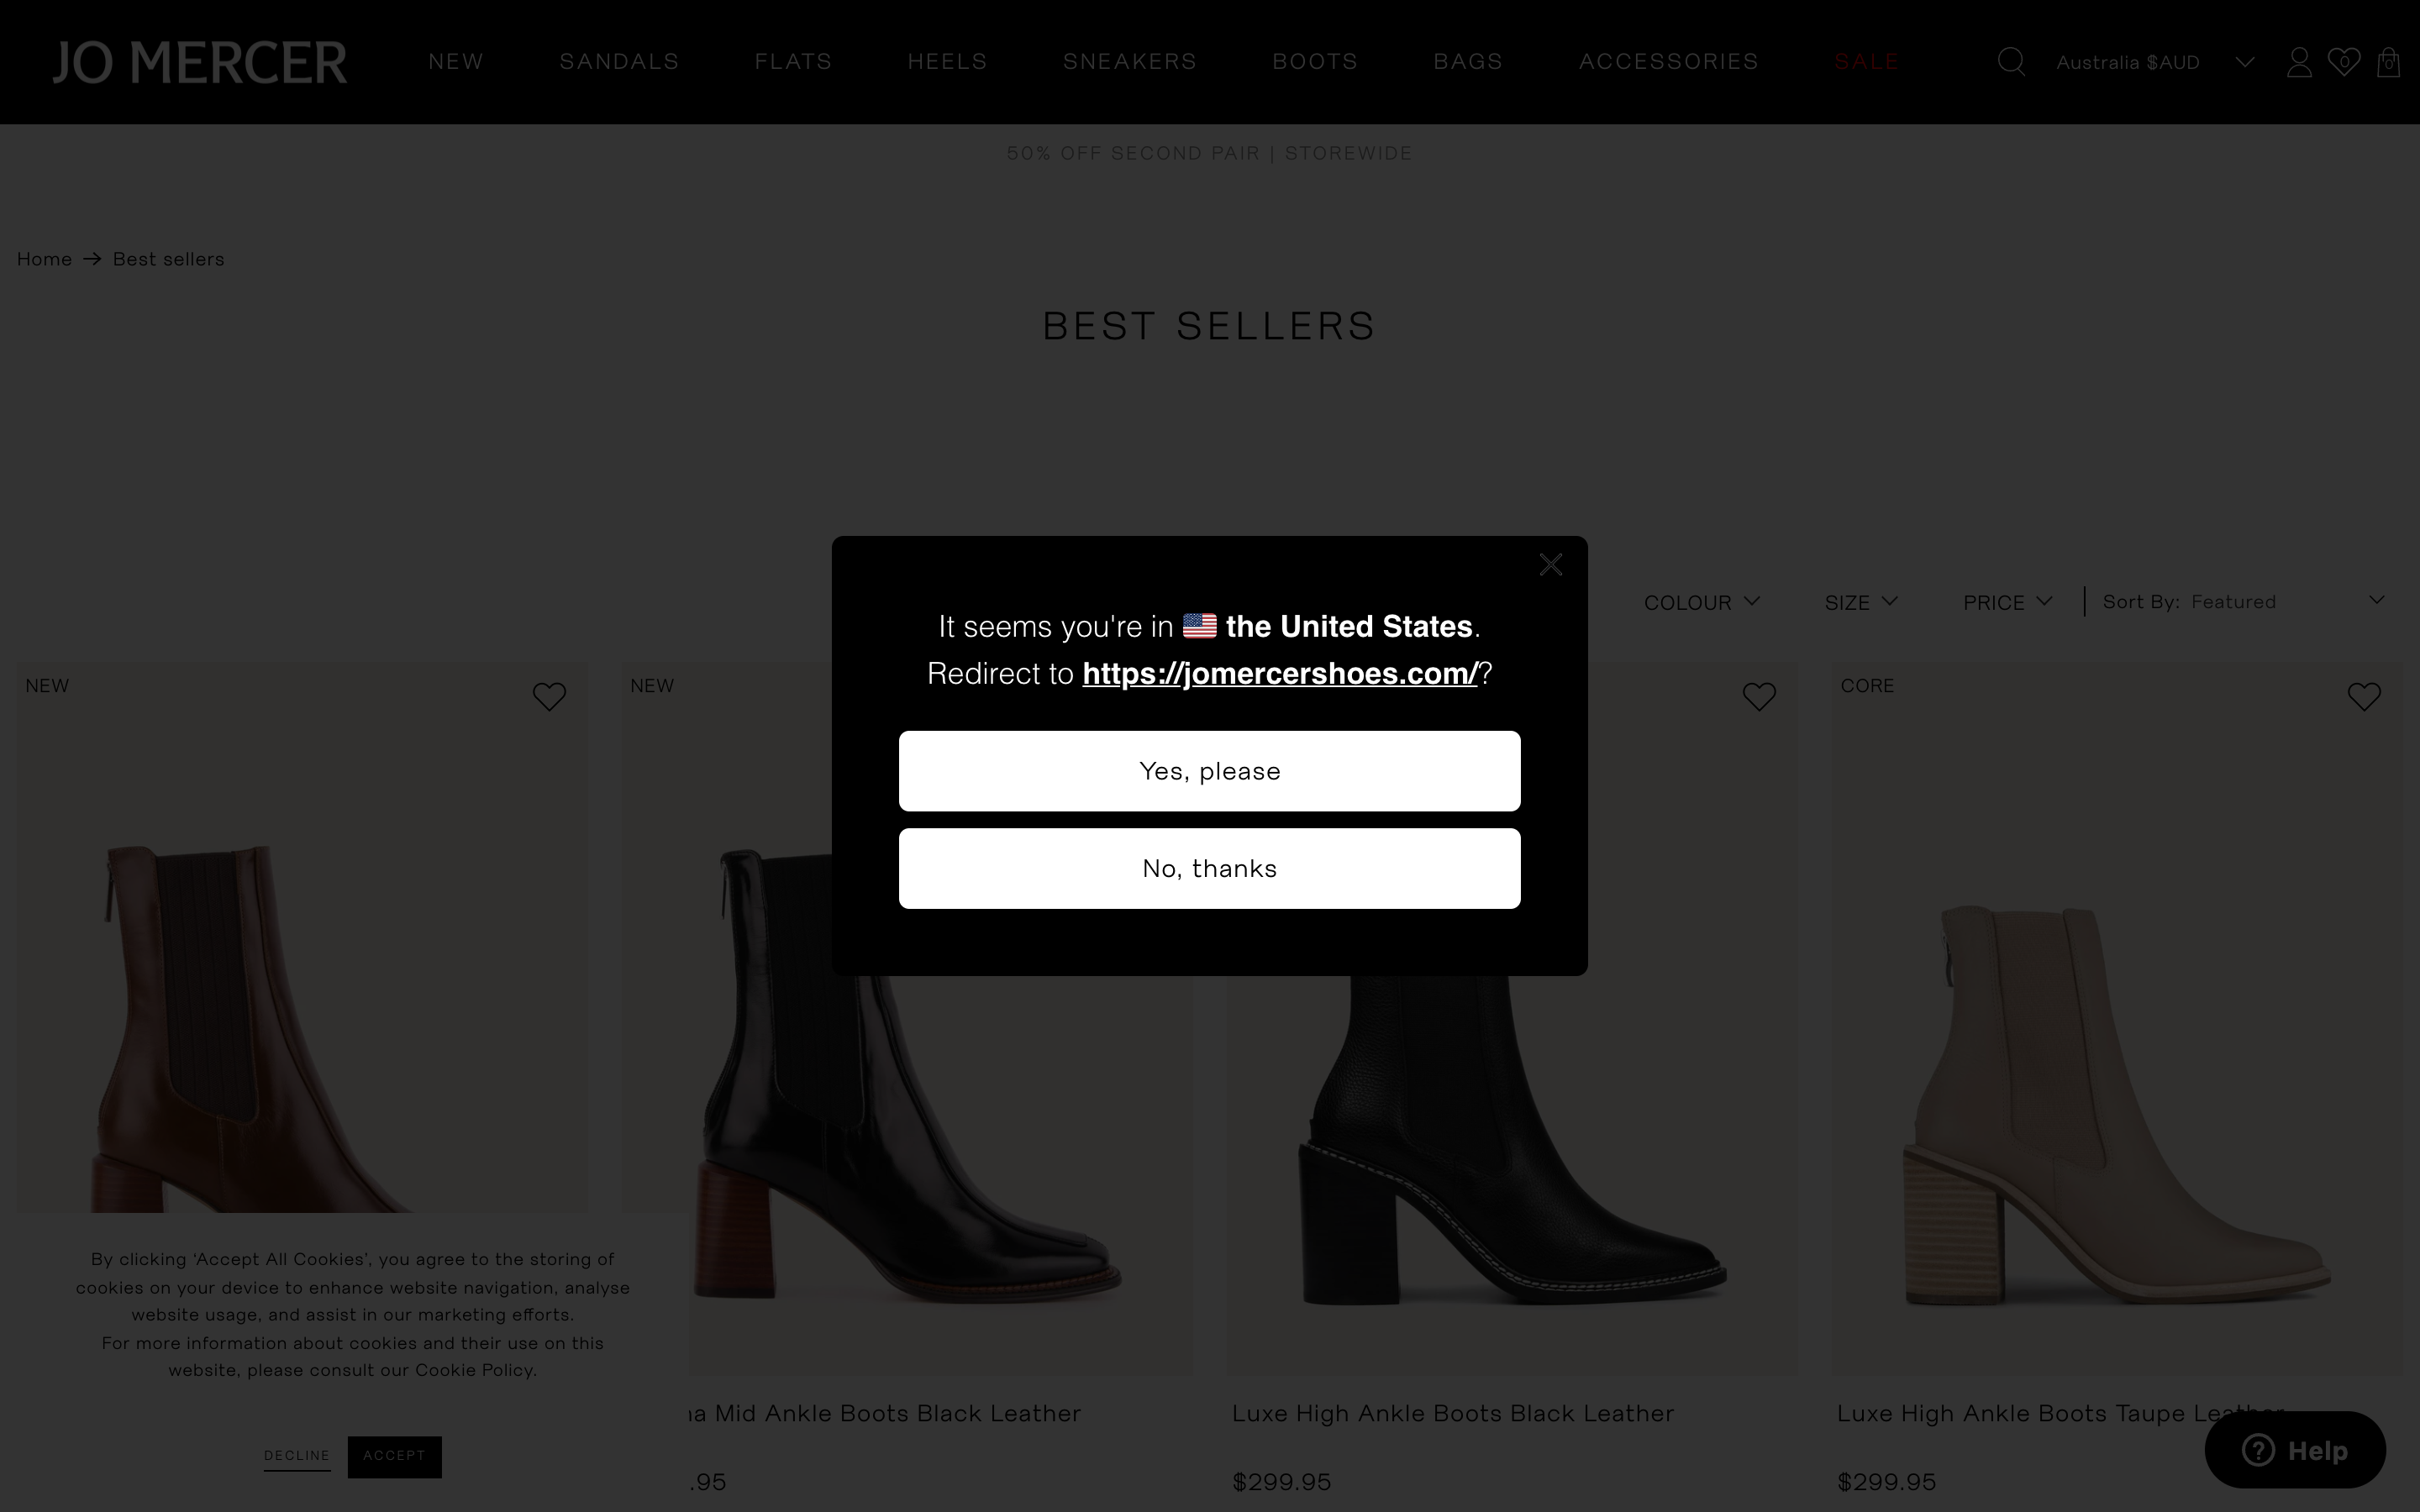Open the account profile icon
Viewport: 2420px width, 1512px height.
point(2299,62)
